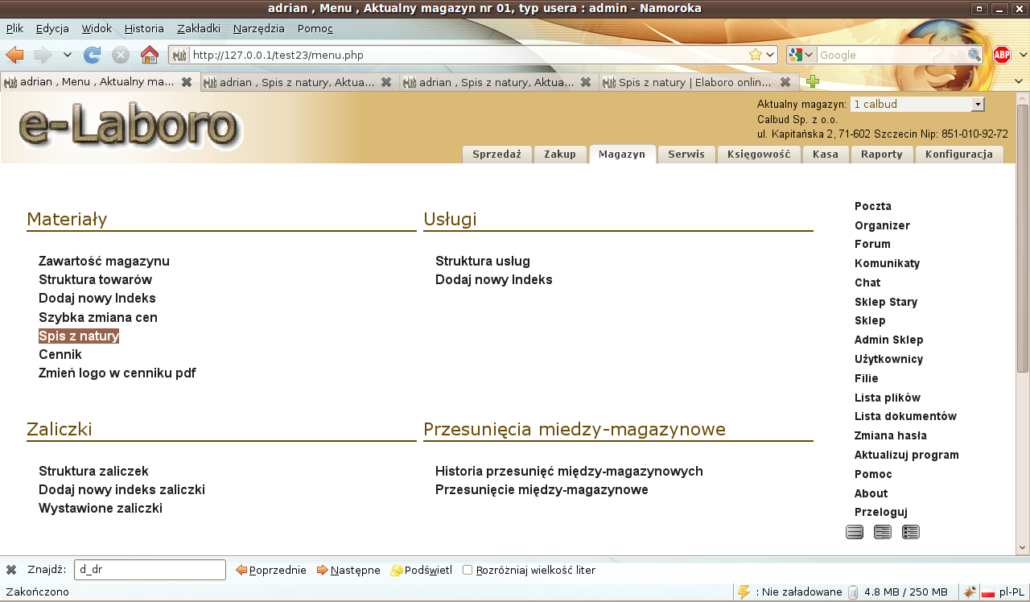Click the first list layout icon below Przeloguj

tap(854, 532)
